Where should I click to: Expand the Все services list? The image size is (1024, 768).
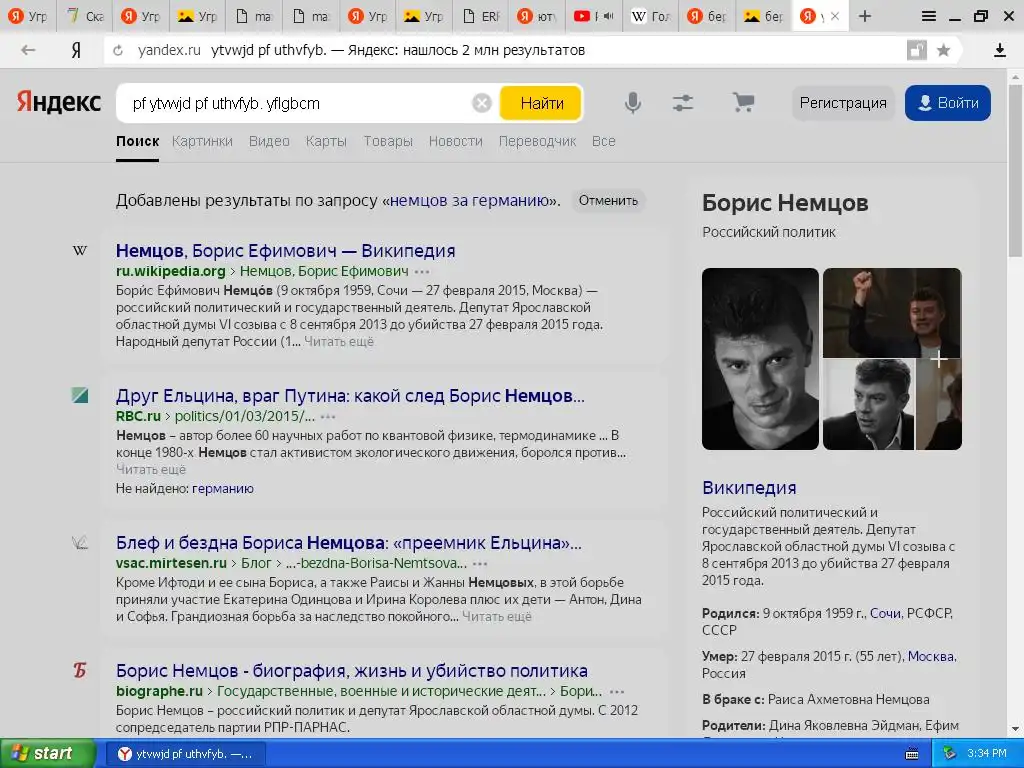603,141
